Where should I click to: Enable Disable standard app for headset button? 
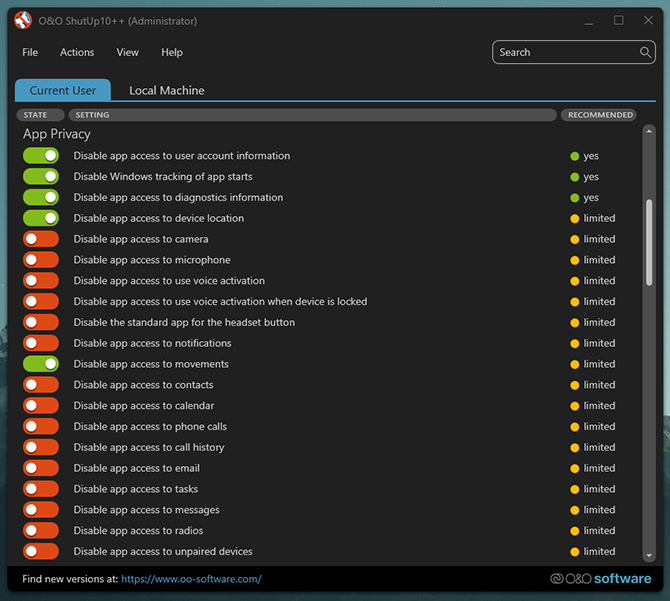tap(41, 322)
